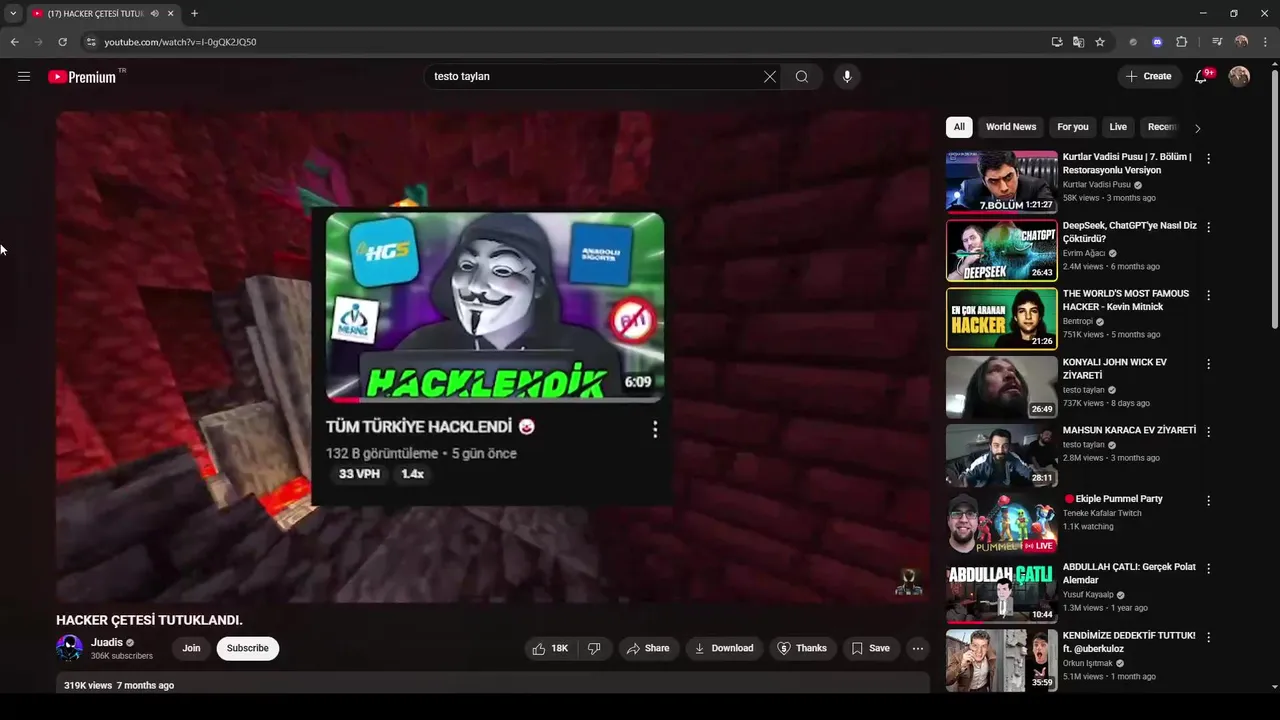The height and width of the screenshot is (720, 1280).
Task: Click the Create button
Action: tap(1149, 76)
